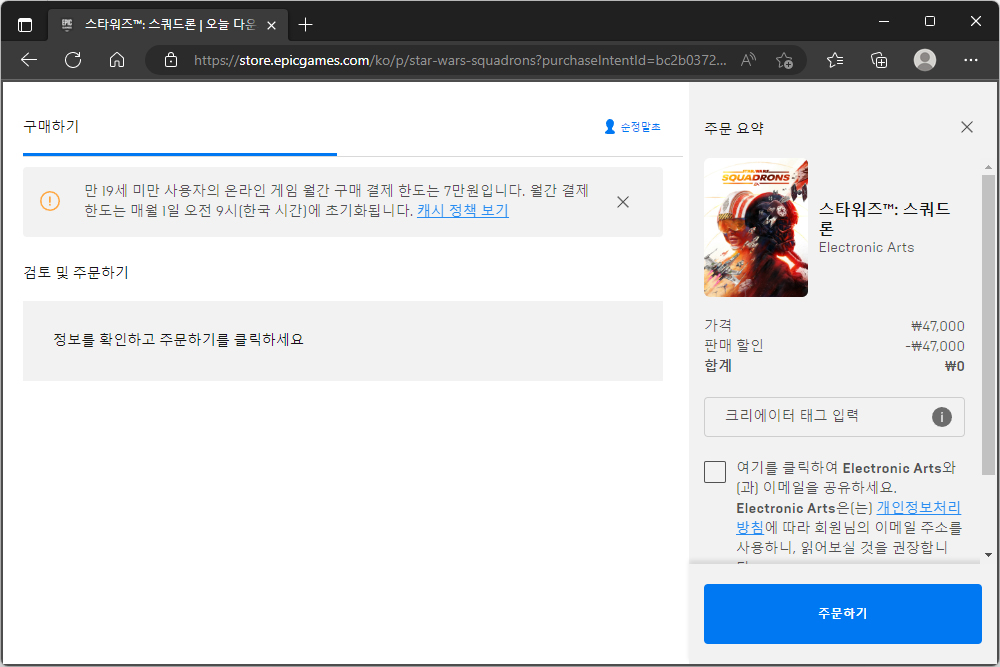Viewport: 1000px width, 667px height.
Task: Add this page to favorites star icon
Action: tap(784, 60)
